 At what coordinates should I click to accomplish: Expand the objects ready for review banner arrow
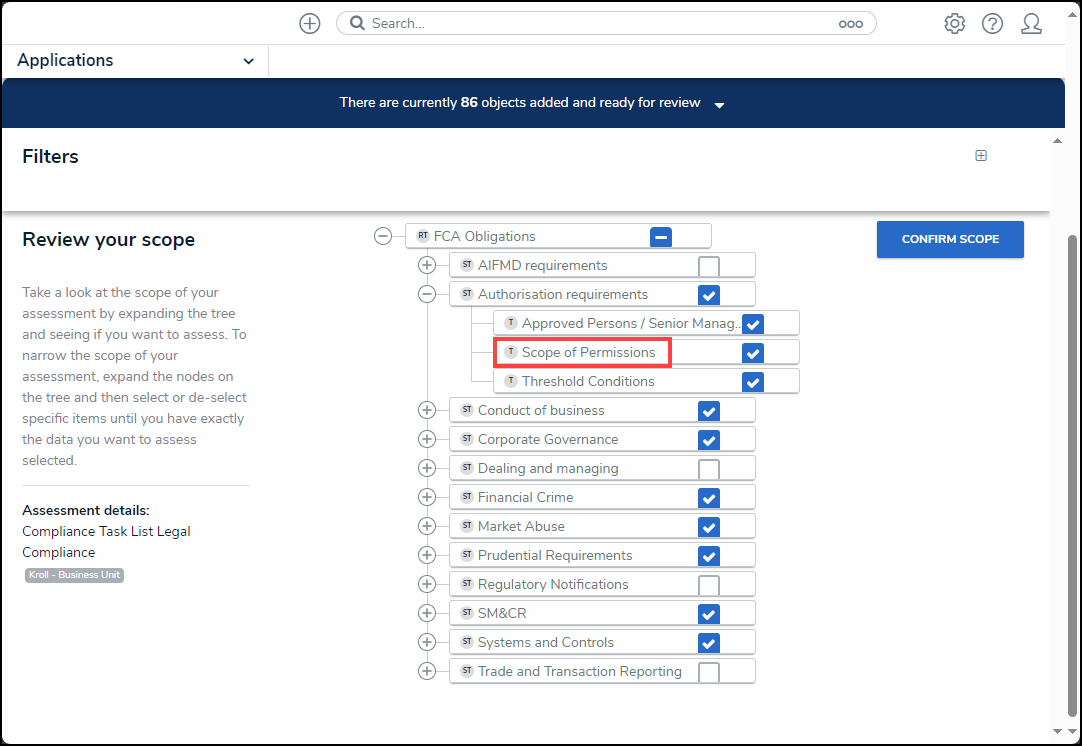719,105
